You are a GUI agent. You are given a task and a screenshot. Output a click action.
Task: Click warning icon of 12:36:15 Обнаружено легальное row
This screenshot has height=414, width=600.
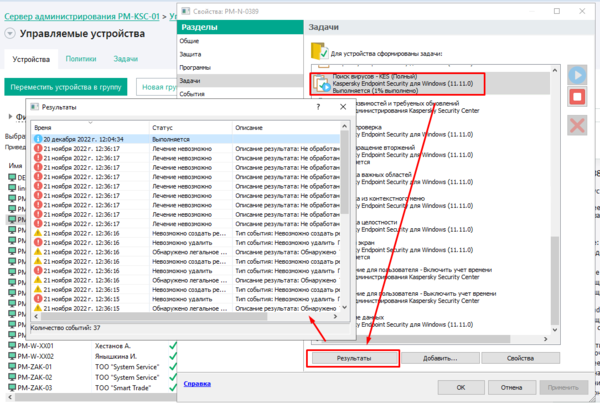38,308
